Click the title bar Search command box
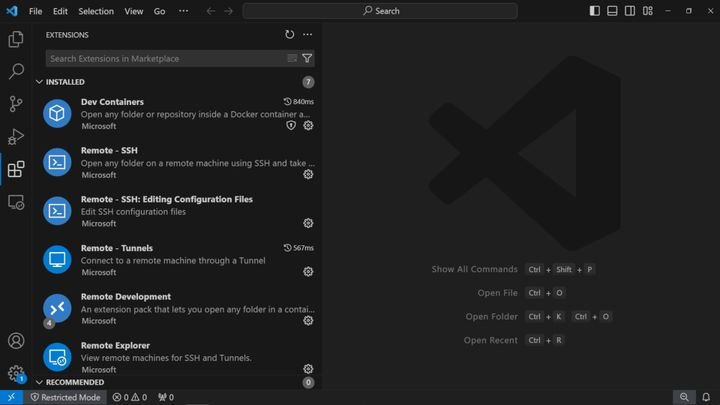 tap(380, 11)
